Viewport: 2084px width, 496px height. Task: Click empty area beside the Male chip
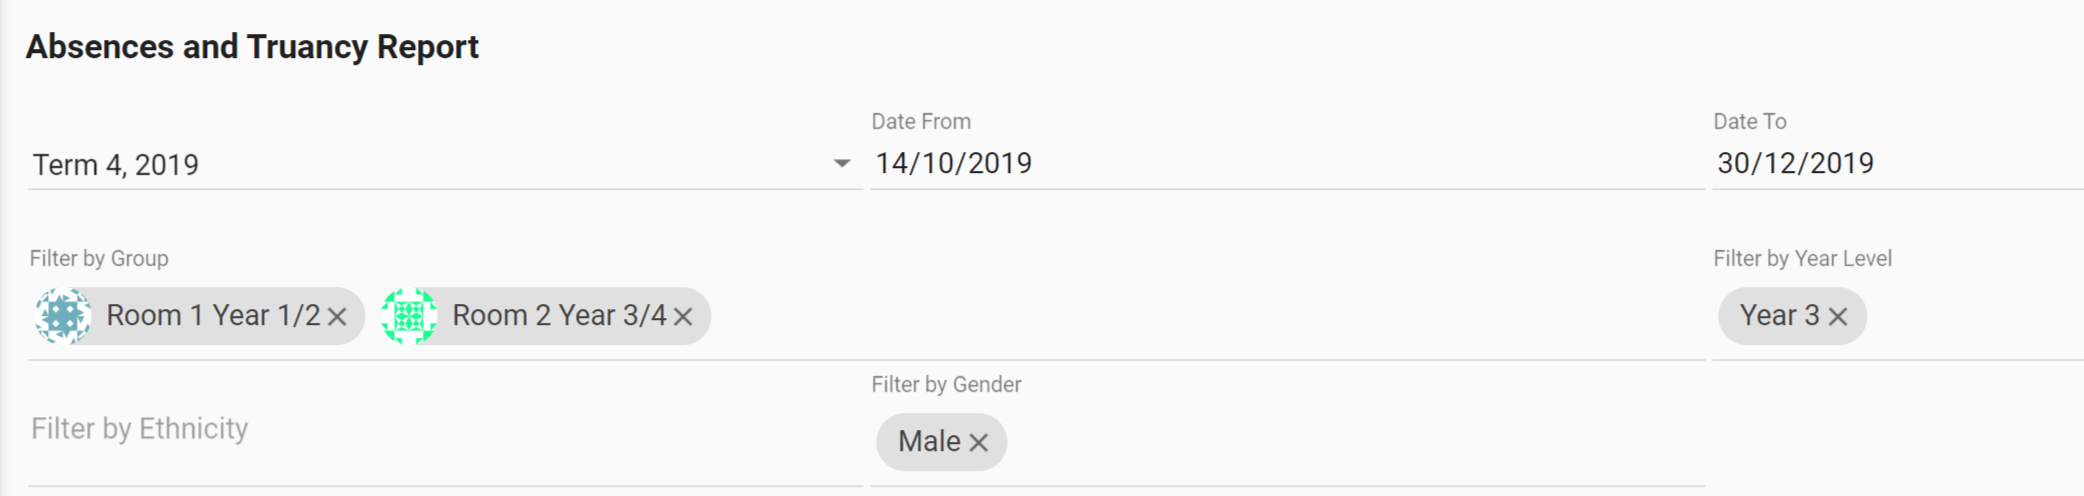1350,441
